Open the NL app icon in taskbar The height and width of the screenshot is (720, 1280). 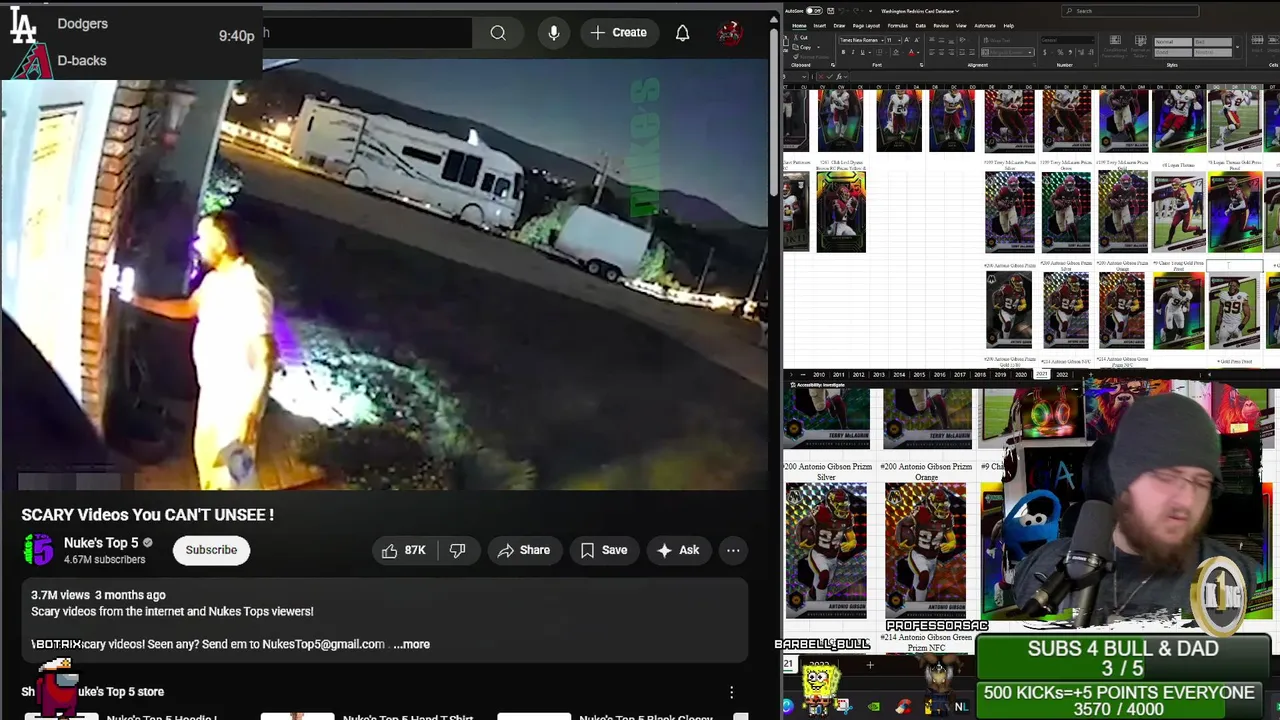[x=961, y=707]
